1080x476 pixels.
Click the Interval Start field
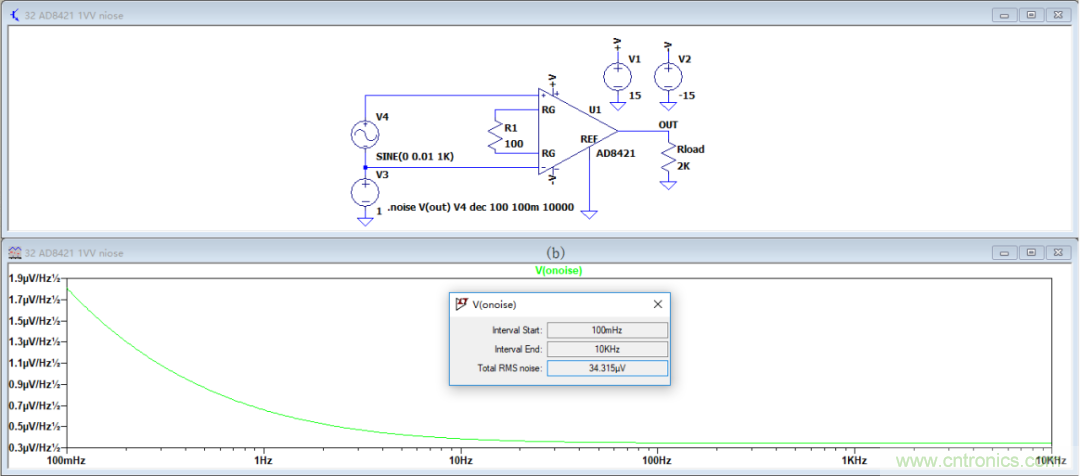(607, 329)
